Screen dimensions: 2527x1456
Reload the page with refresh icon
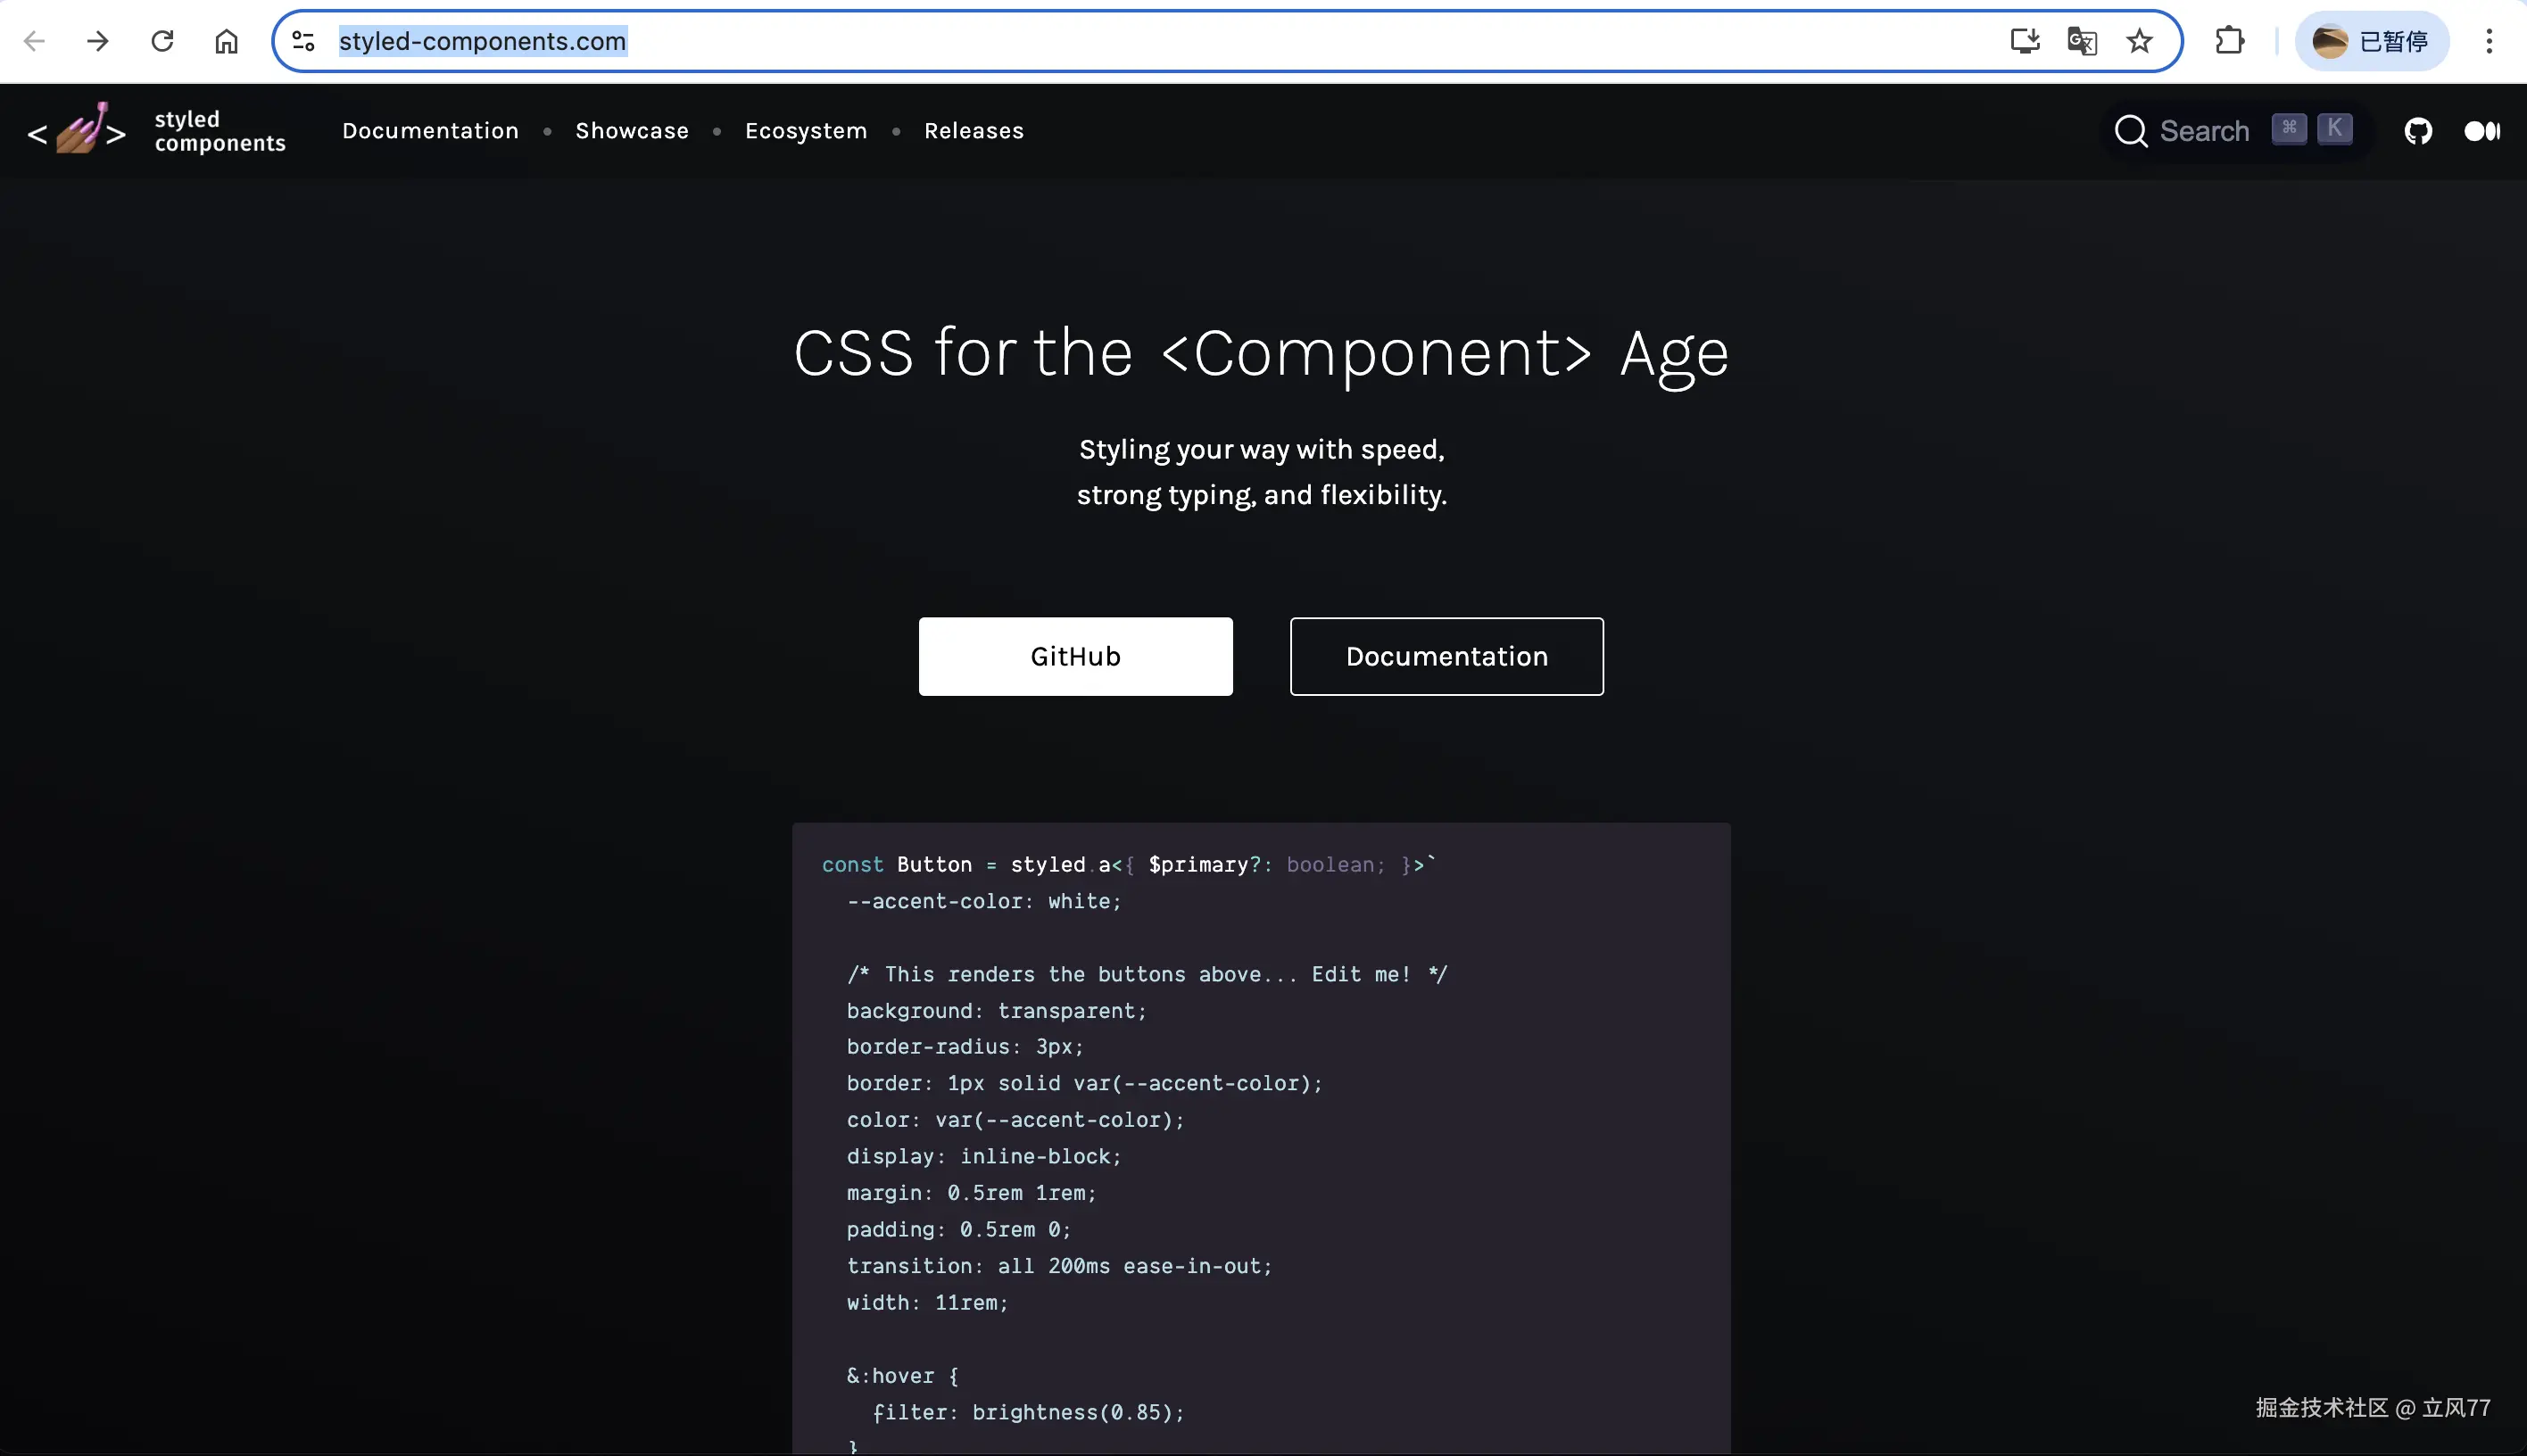pyautogui.click(x=162, y=41)
